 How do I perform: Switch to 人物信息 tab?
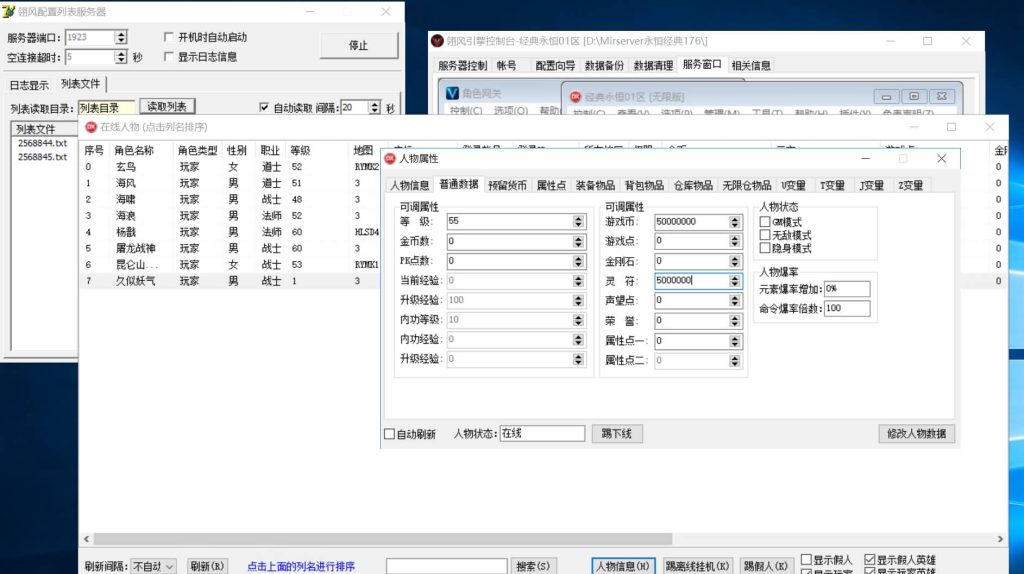[409, 185]
